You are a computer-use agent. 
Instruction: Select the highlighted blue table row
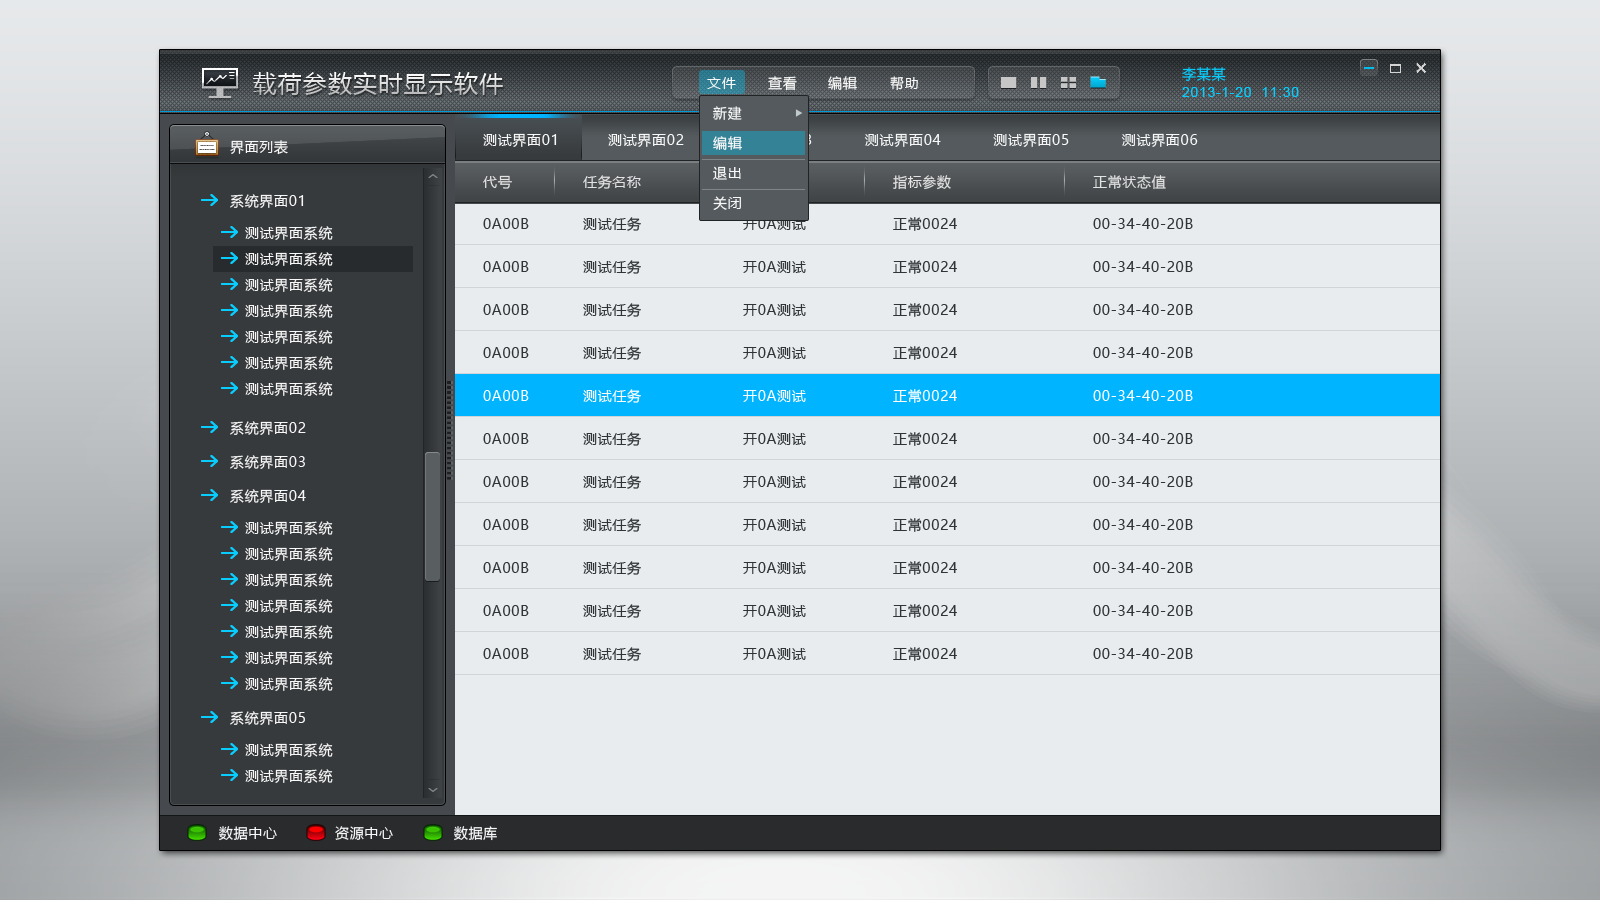(946, 396)
